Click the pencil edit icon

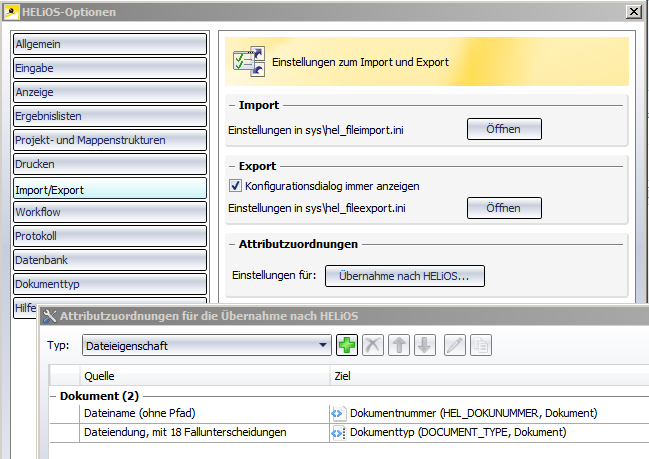(455, 345)
